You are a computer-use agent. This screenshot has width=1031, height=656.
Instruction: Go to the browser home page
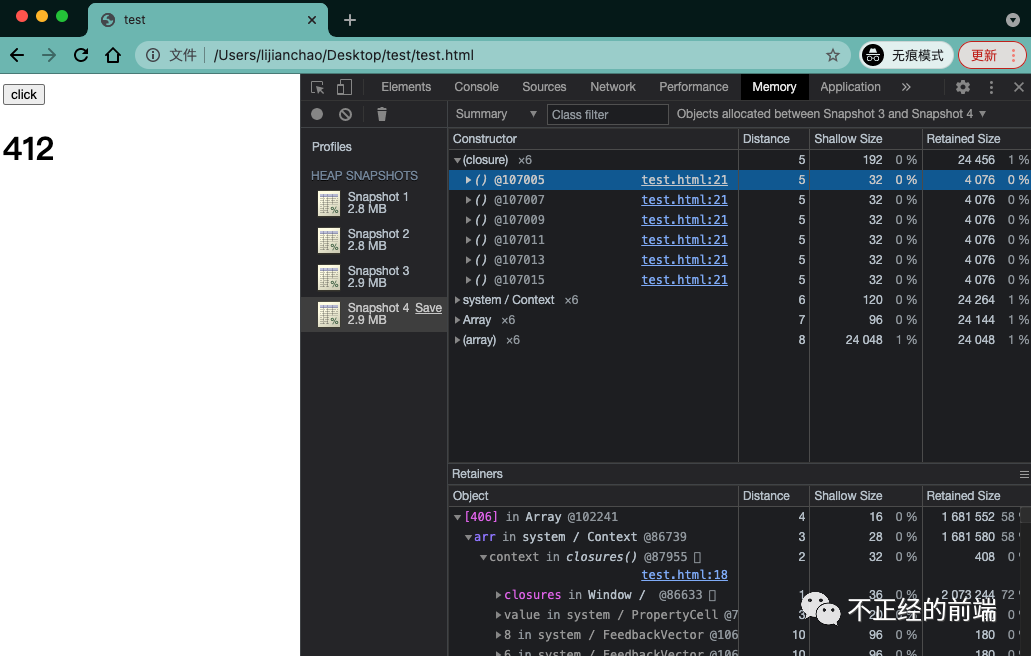click(113, 55)
